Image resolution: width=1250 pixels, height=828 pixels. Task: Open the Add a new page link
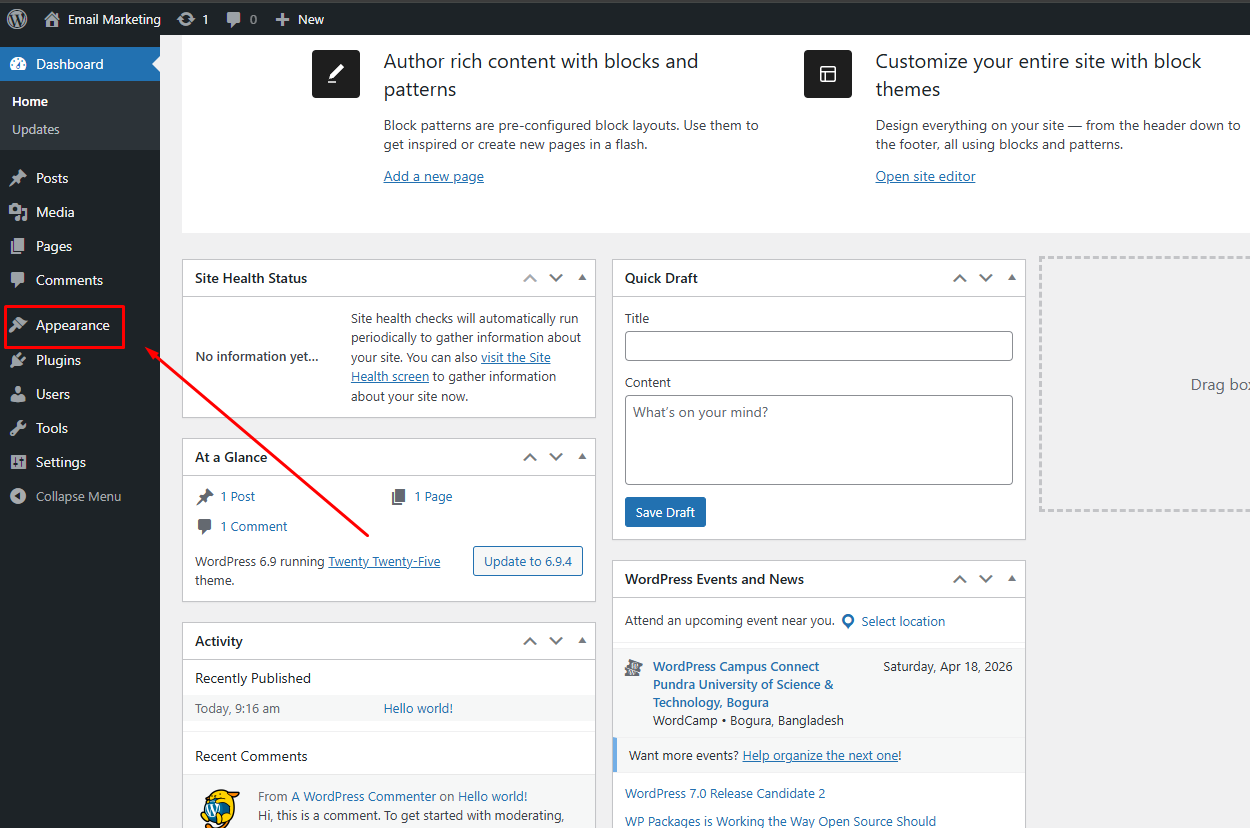pyautogui.click(x=433, y=176)
